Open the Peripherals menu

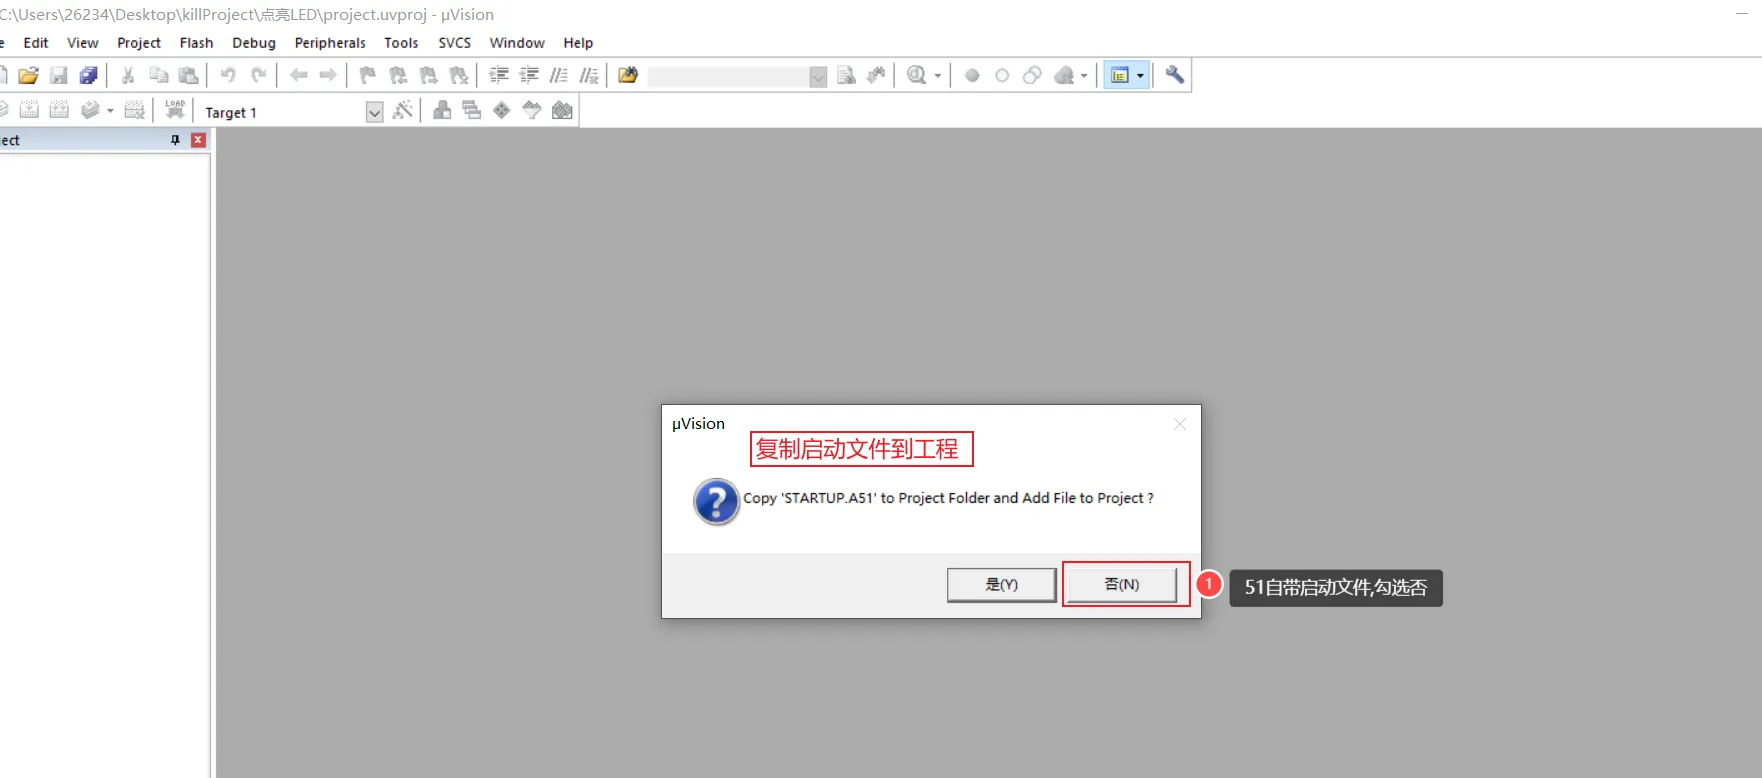click(330, 43)
